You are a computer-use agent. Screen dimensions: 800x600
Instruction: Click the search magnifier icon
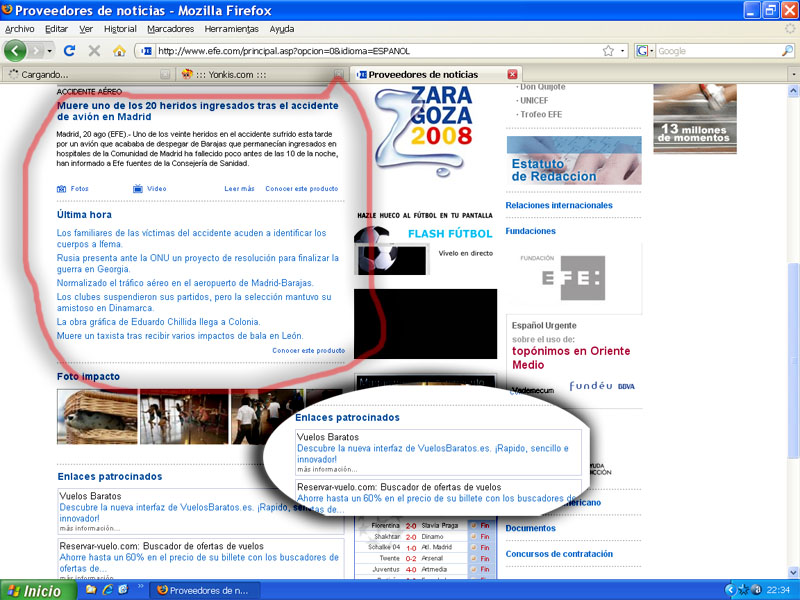pos(787,51)
